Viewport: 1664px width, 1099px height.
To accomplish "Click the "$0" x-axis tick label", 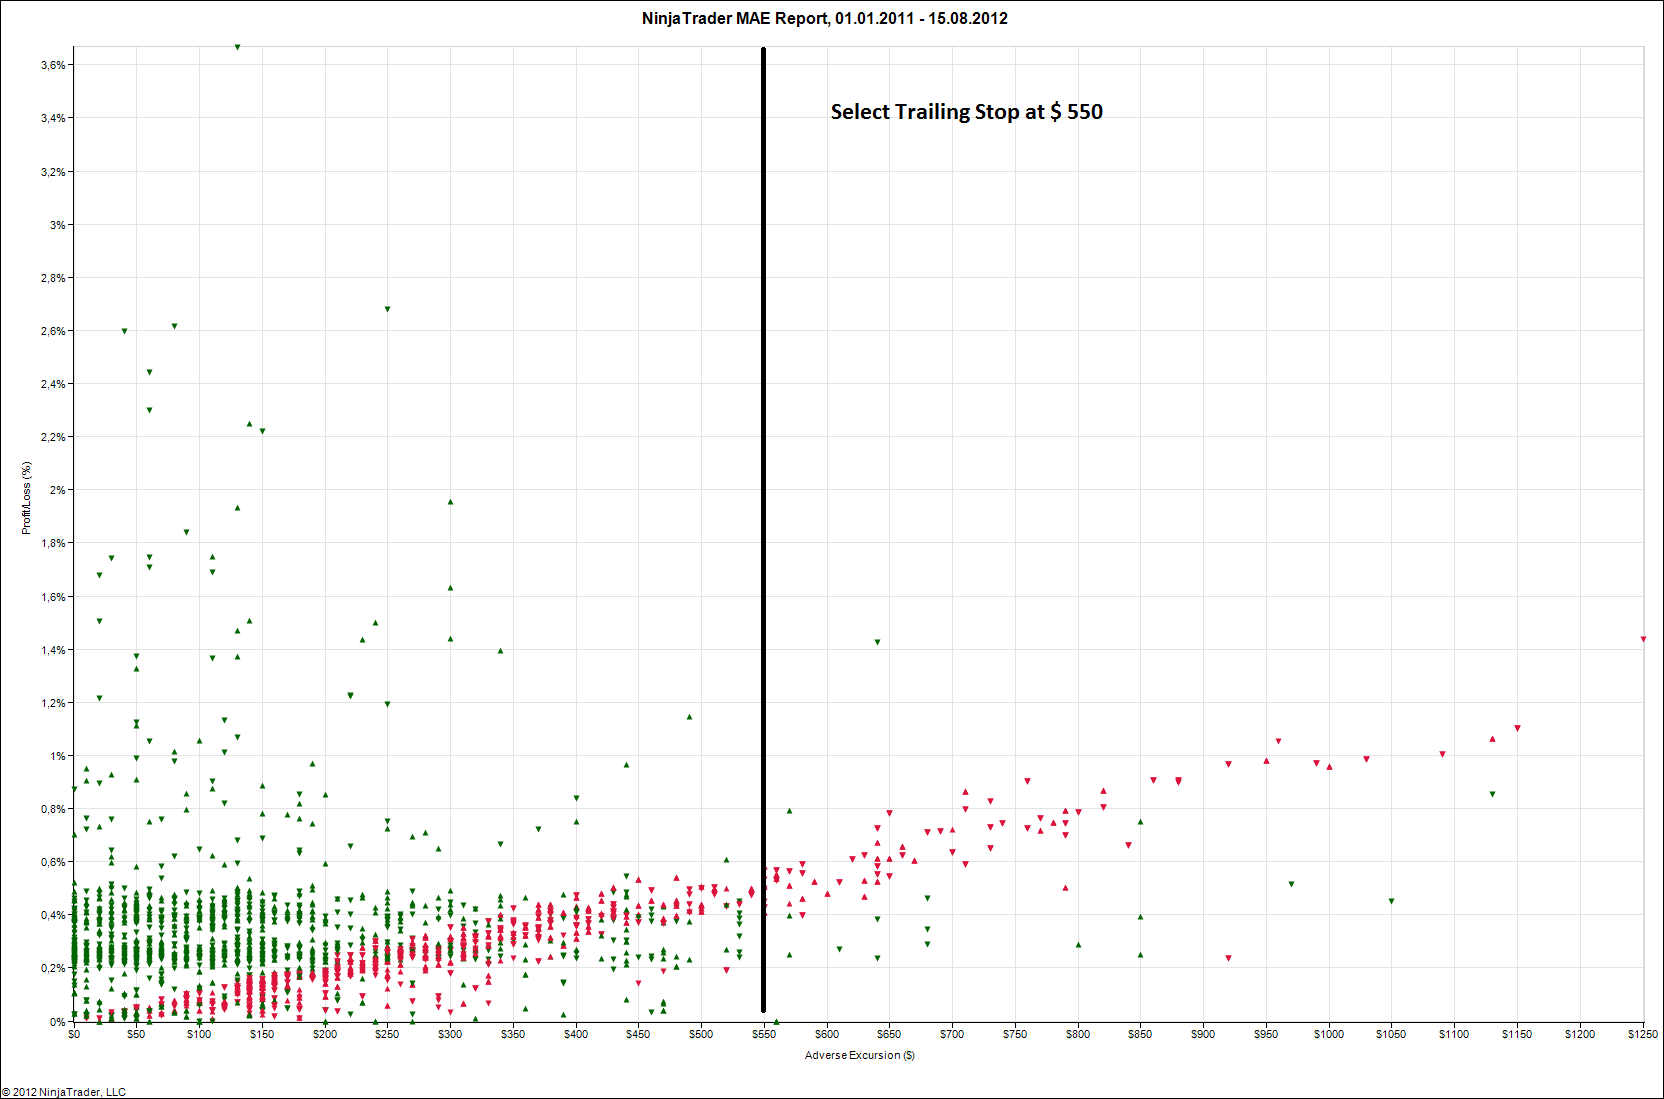I will (x=74, y=1034).
